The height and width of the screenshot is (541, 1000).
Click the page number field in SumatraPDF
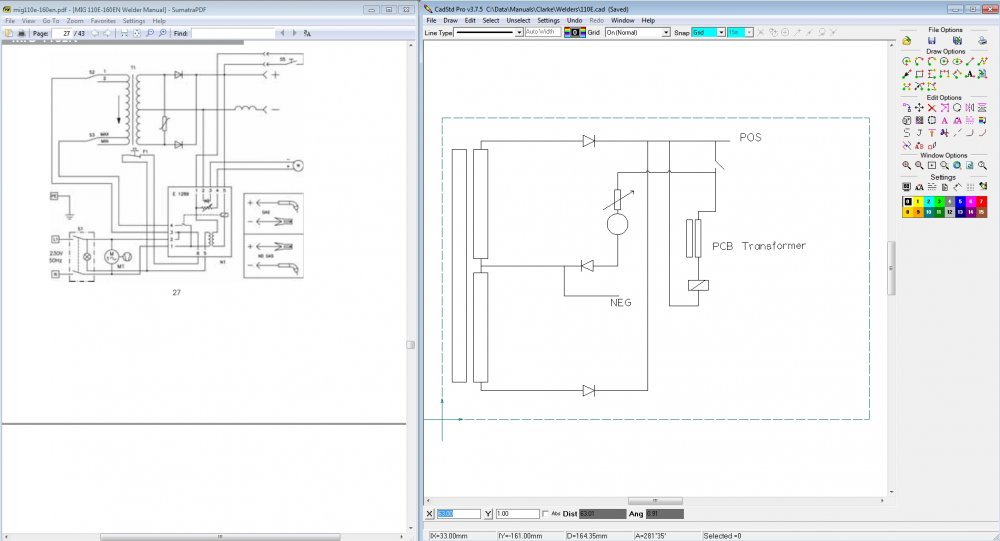point(61,33)
